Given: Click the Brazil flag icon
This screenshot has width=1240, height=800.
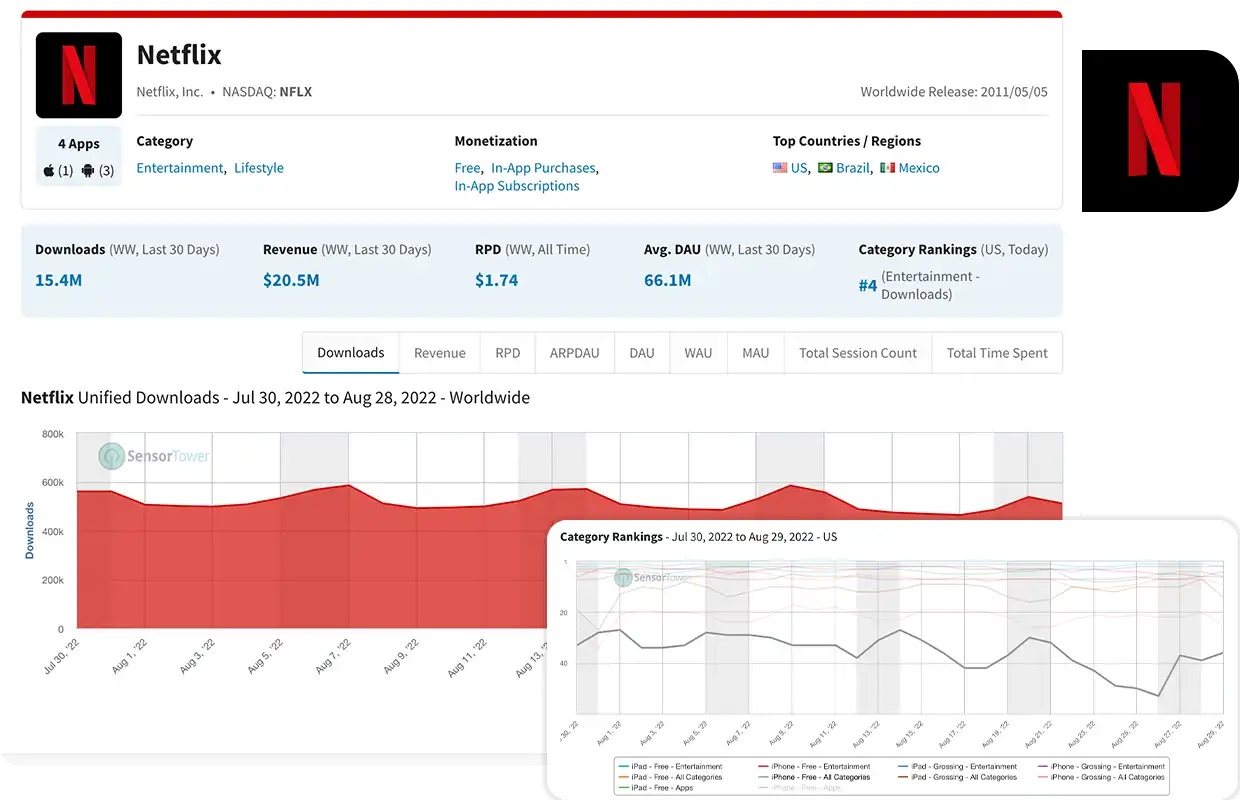Looking at the screenshot, I should (x=825, y=168).
